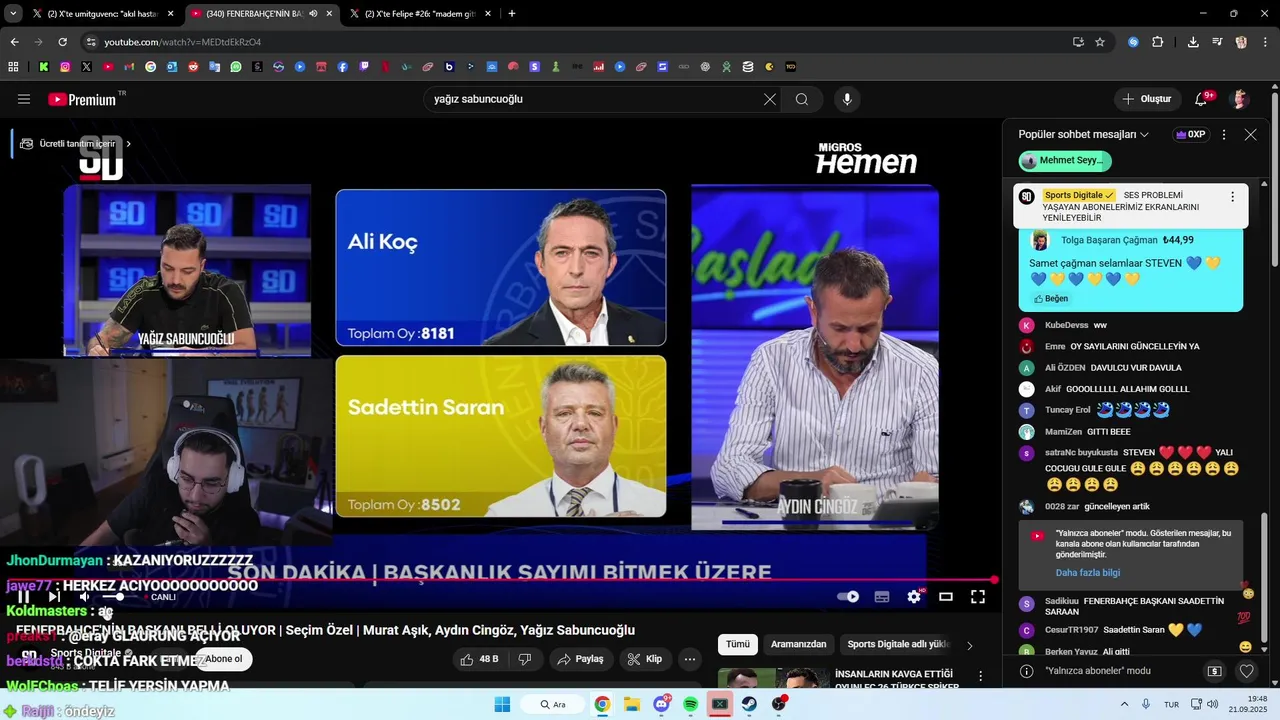Show more filter chips with right arrow

pos(969,645)
